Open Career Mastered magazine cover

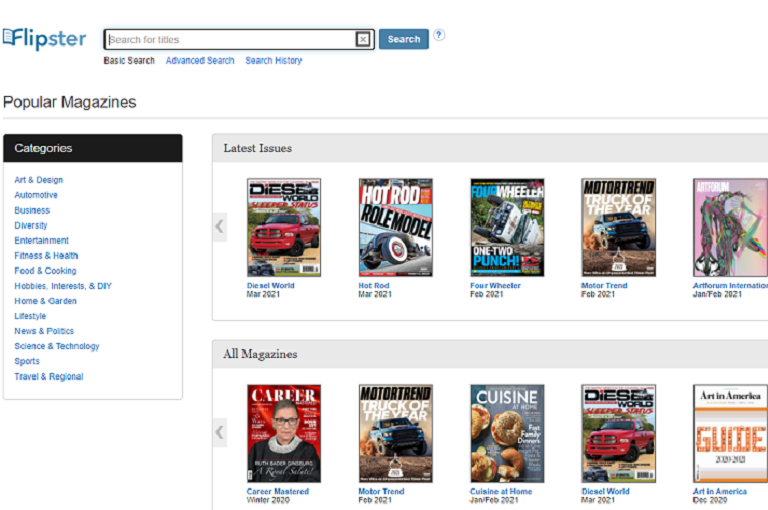pos(284,434)
